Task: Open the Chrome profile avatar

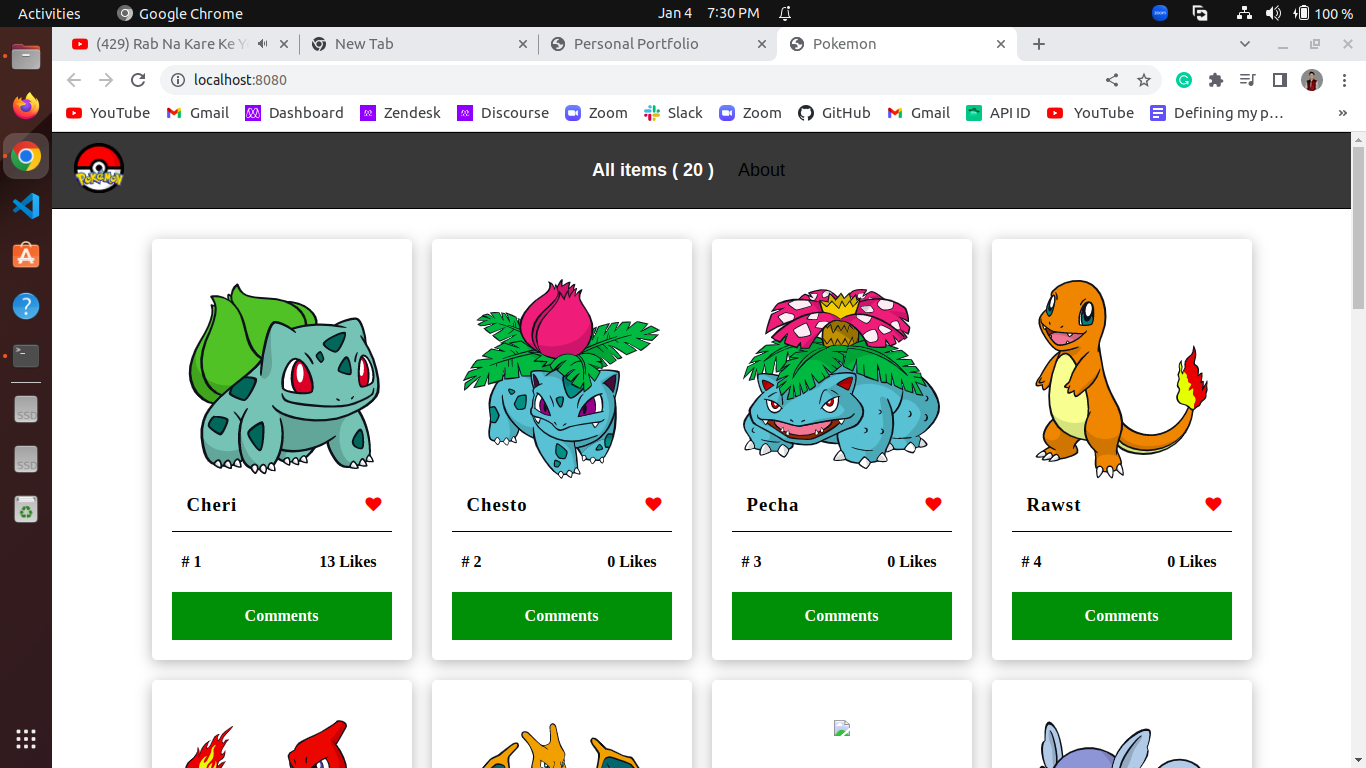Action: [1312, 80]
